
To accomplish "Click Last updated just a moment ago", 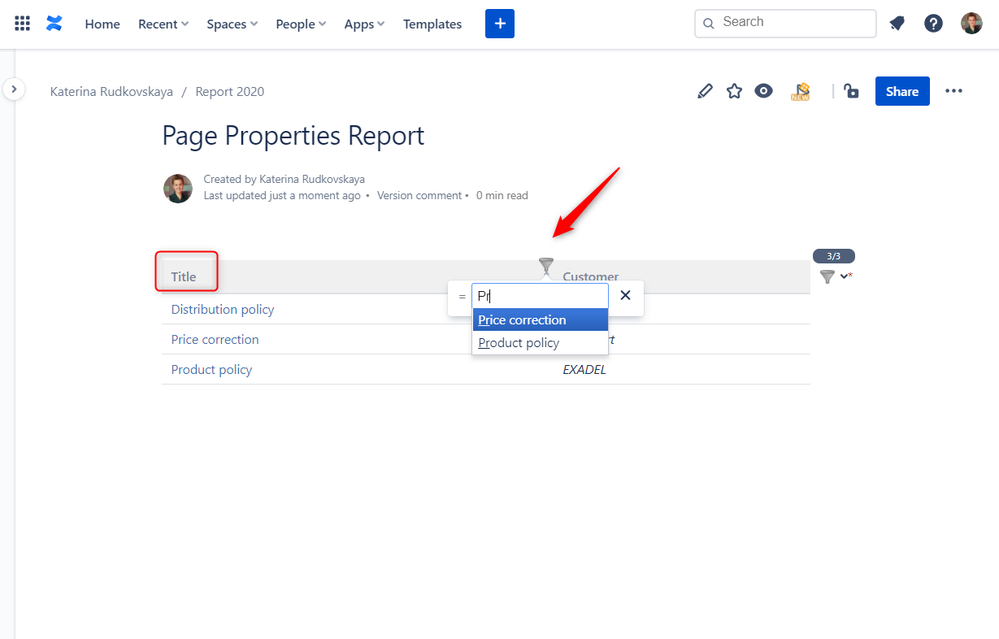I will tap(282, 196).
